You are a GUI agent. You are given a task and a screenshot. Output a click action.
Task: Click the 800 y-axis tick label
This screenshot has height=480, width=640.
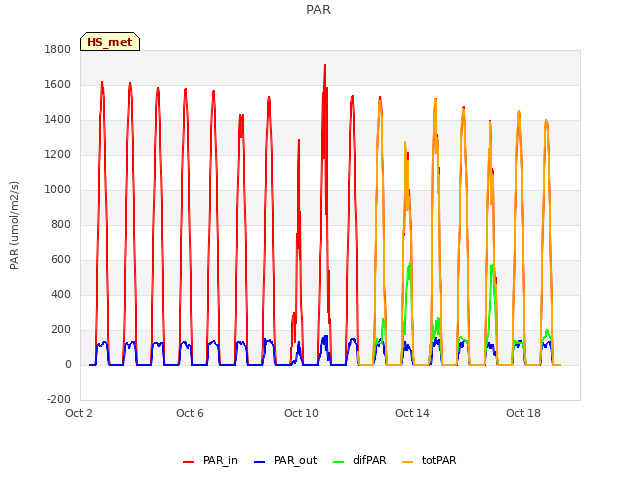click(x=61, y=225)
